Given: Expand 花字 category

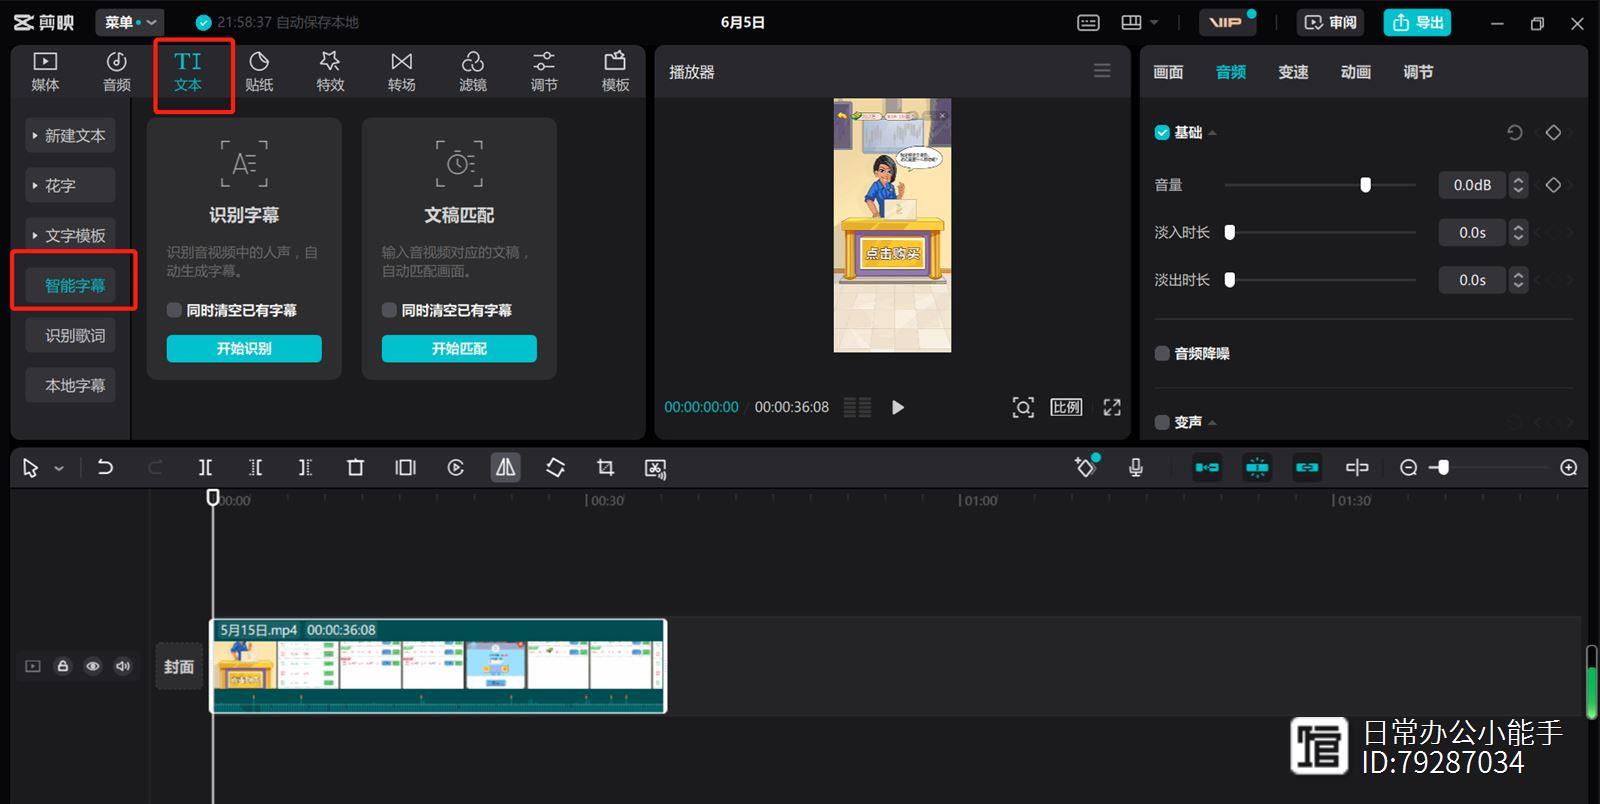Looking at the screenshot, I should tap(70, 185).
